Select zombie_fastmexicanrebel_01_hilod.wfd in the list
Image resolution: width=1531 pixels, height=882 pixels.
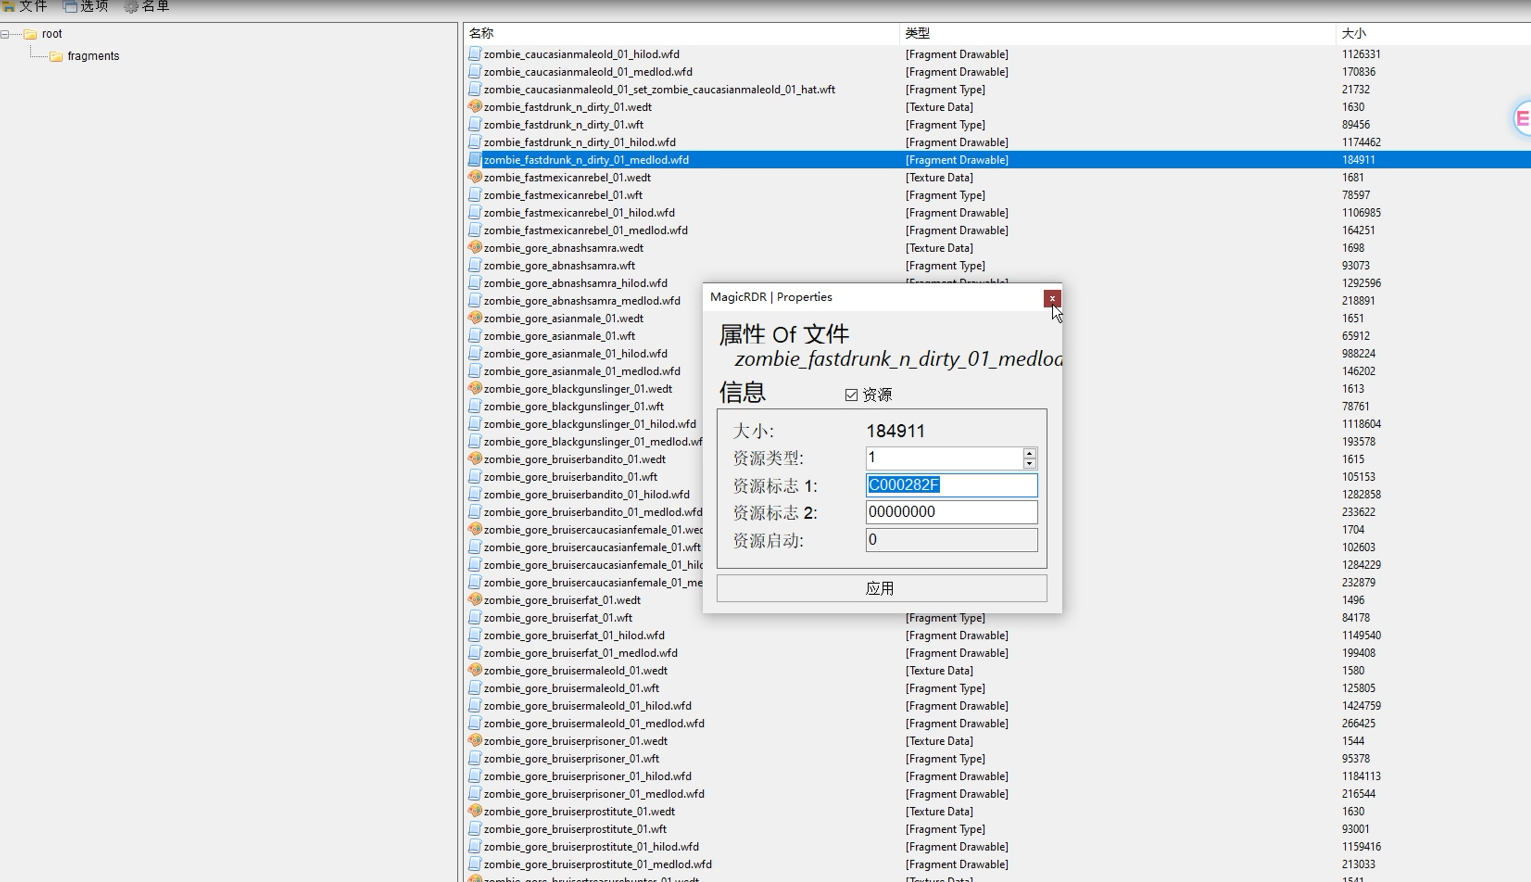pyautogui.click(x=579, y=213)
